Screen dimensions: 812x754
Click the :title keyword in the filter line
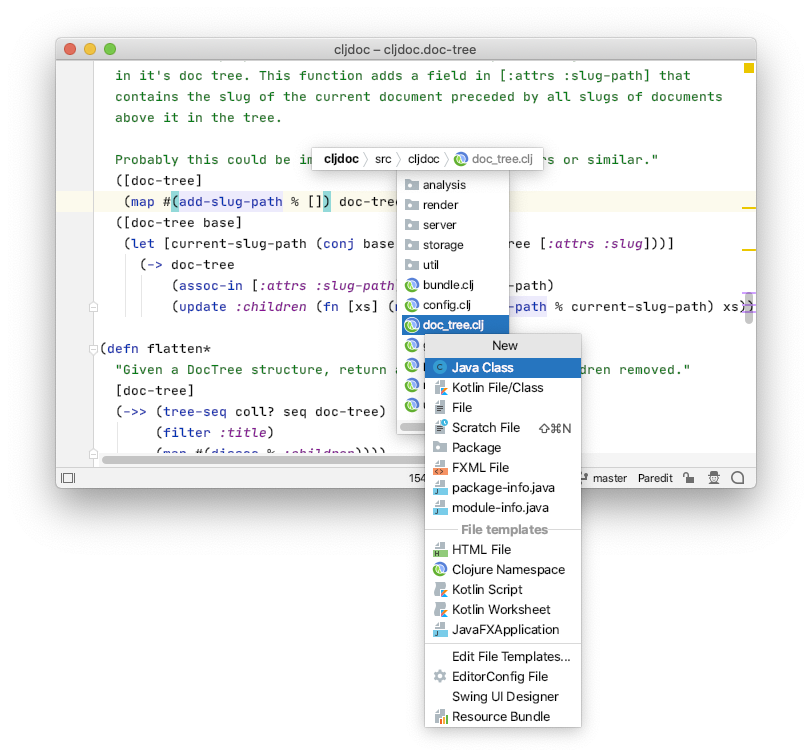242,433
